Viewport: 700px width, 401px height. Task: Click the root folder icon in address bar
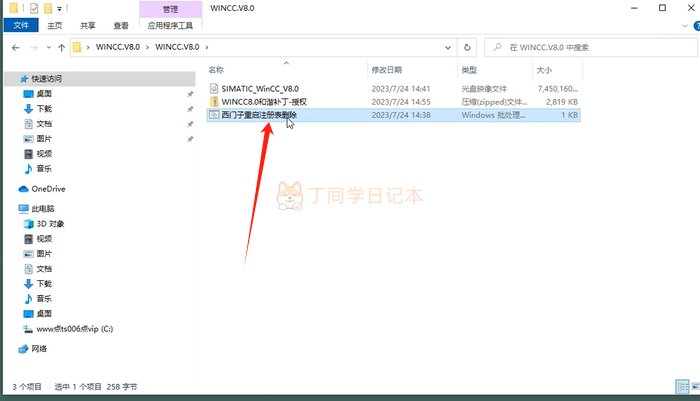(77, 47)
